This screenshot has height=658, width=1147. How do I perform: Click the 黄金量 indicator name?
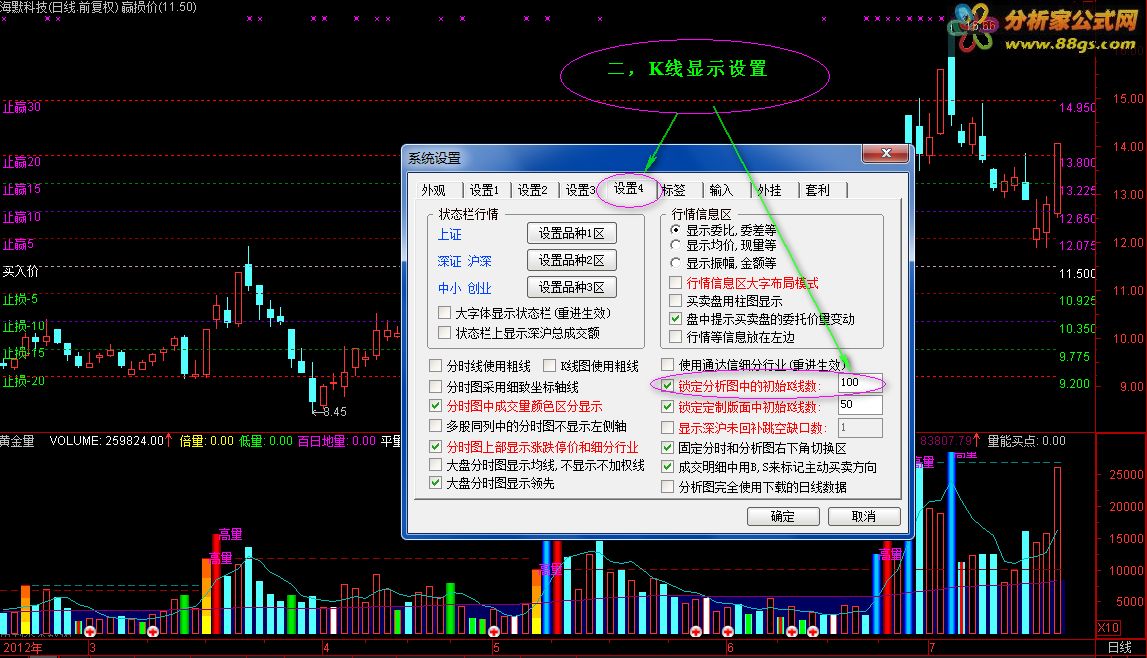click(18, 441)
